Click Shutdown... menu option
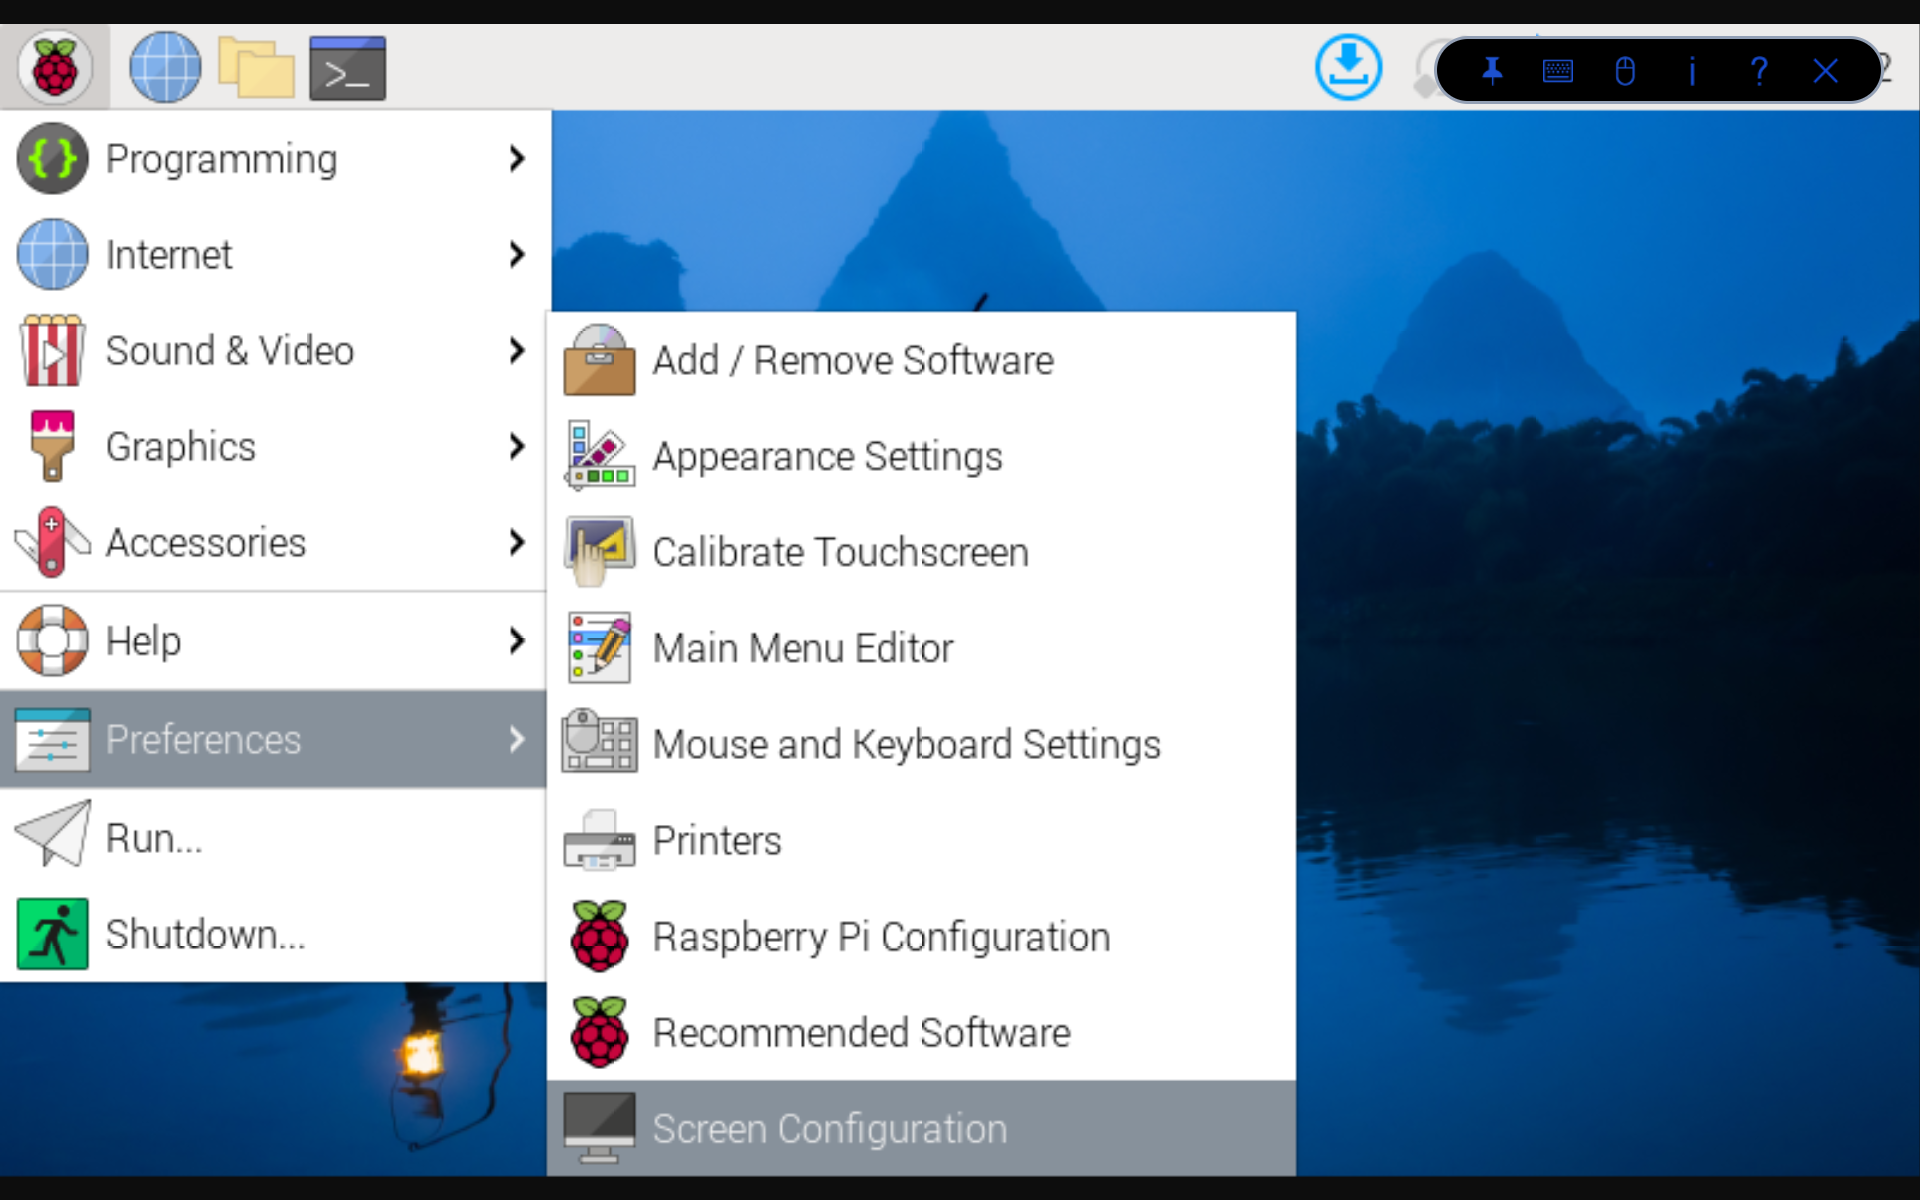Screen dimensions: 1920x1200 (205, 935)
